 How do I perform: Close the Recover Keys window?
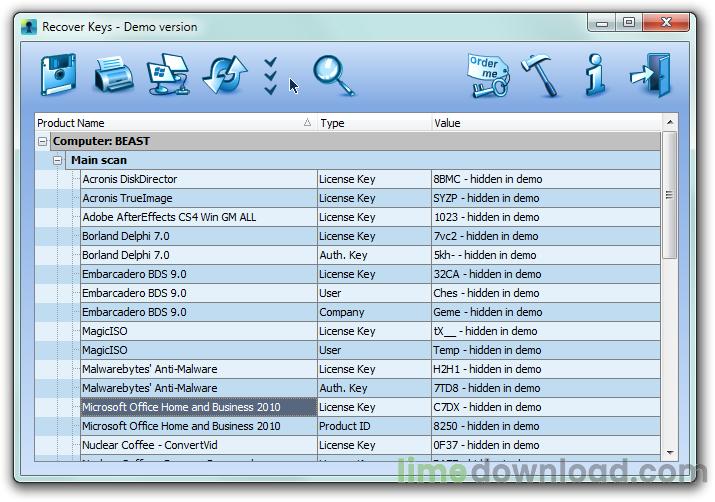(x=666, y=22)
